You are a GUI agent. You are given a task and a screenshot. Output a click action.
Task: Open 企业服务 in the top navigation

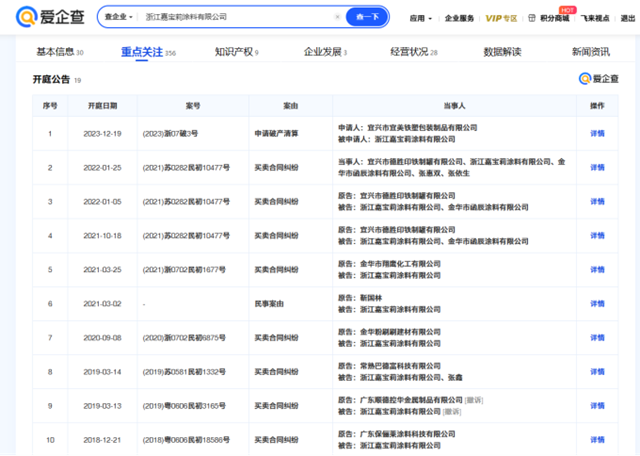(x=459, y=18)
